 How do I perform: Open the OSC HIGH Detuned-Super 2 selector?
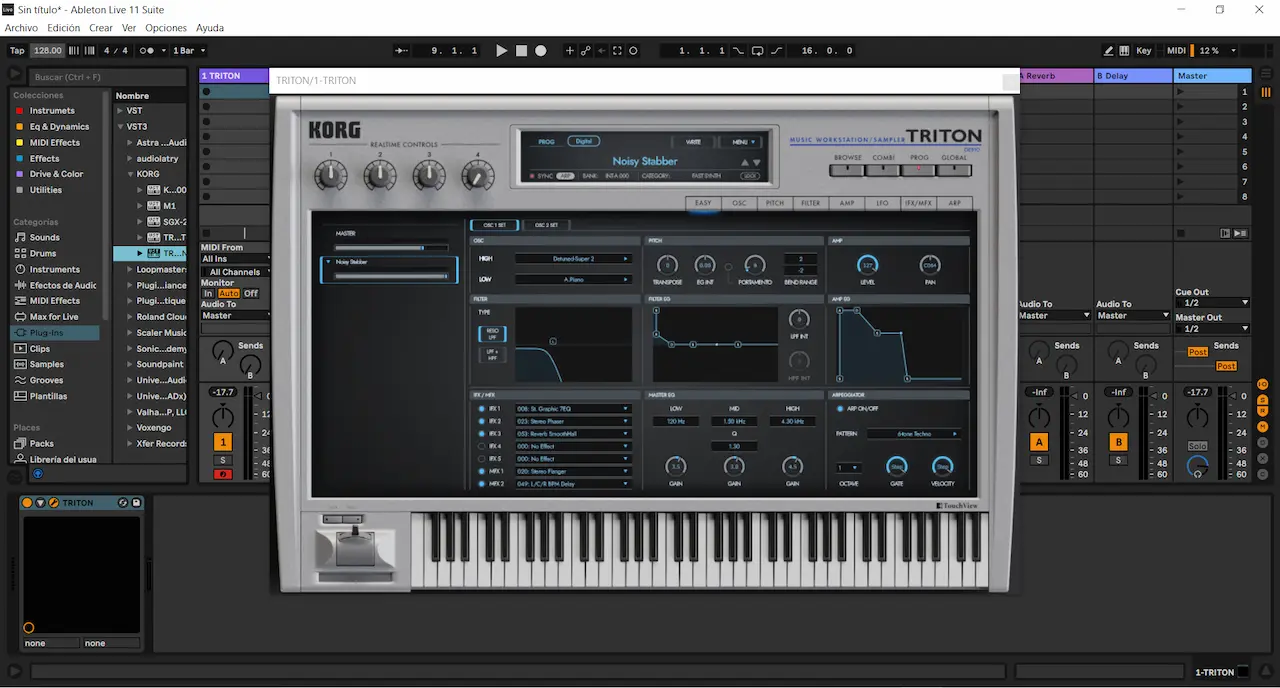(573, 259)
